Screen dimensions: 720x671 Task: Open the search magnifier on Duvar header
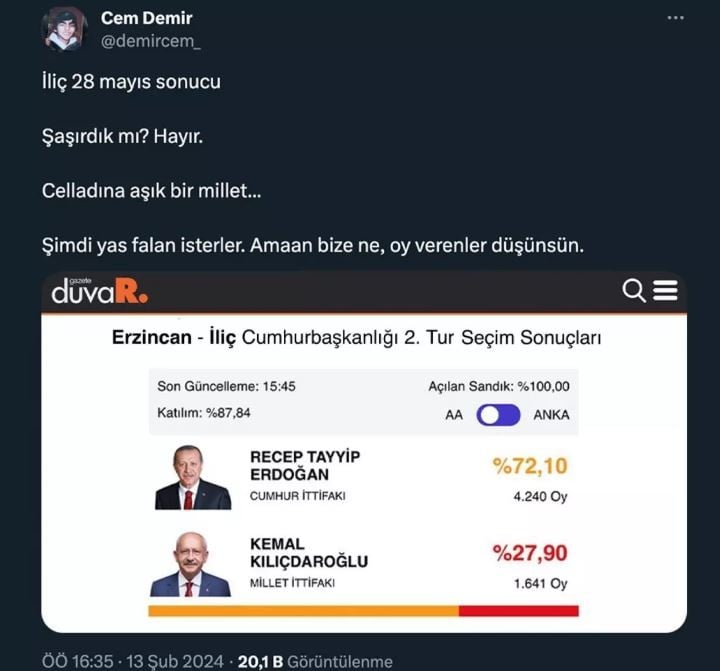(634, 291)
